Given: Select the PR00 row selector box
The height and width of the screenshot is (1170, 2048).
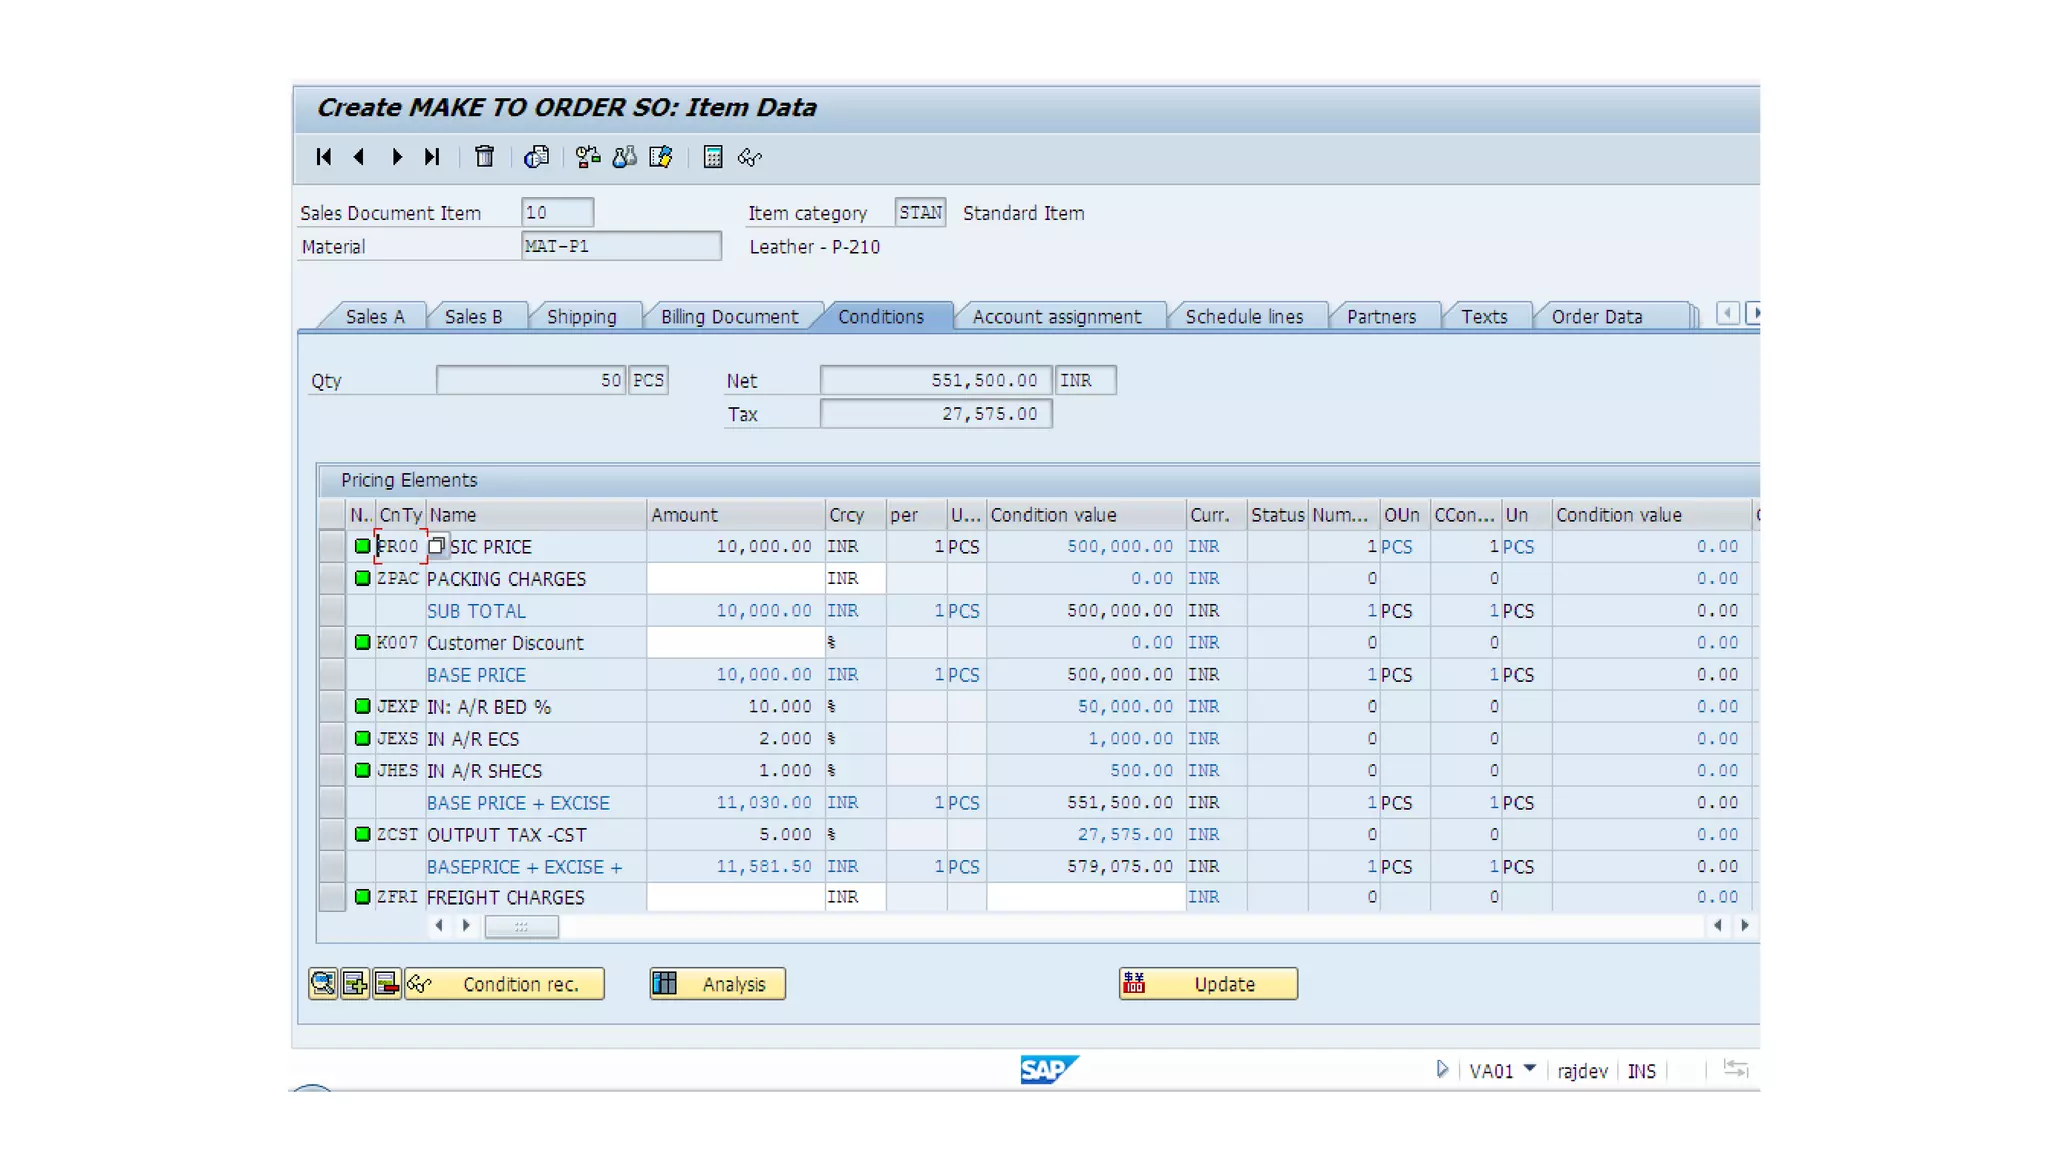Looking at the screenshot, I should tap(331, 547).
